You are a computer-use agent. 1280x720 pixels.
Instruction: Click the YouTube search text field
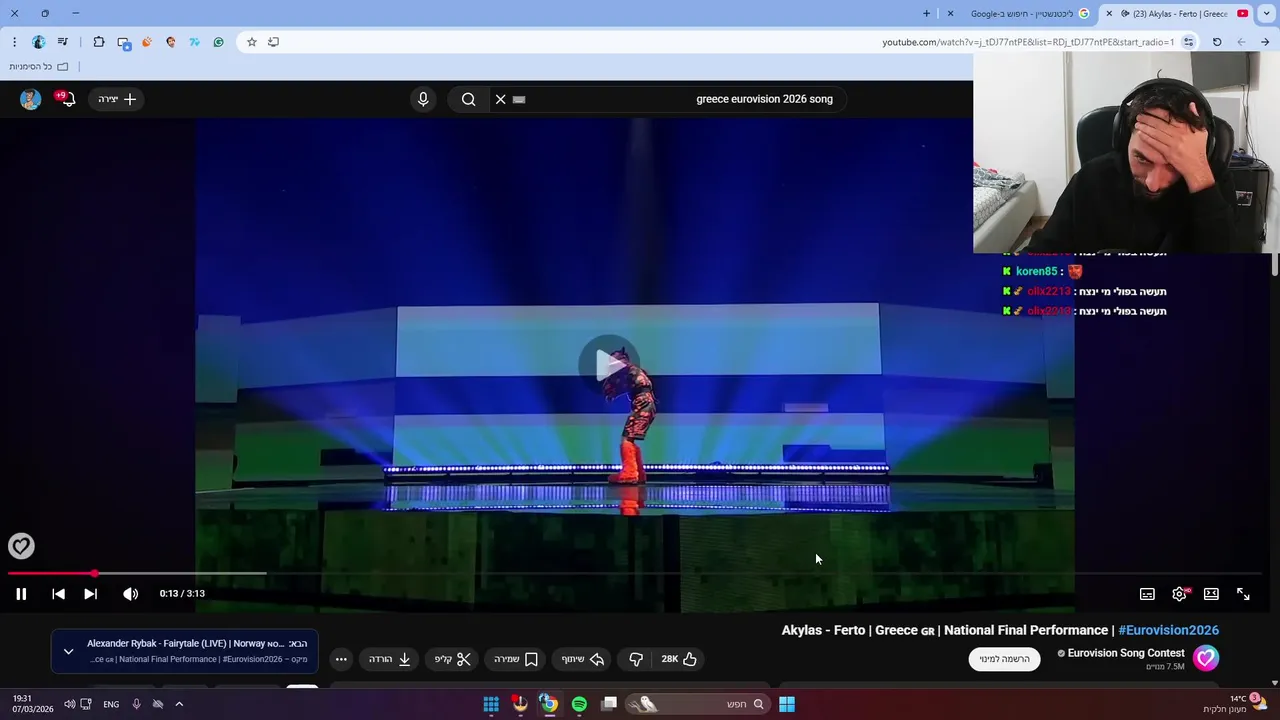click(x=680, y=99)
